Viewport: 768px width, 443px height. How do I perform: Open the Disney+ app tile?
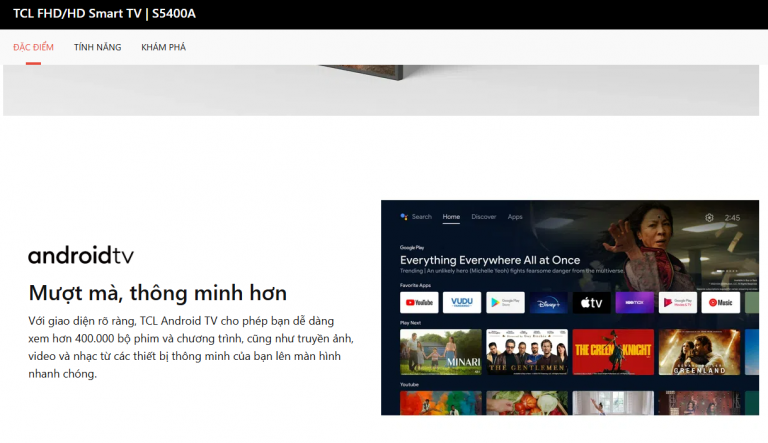point(548,302)
